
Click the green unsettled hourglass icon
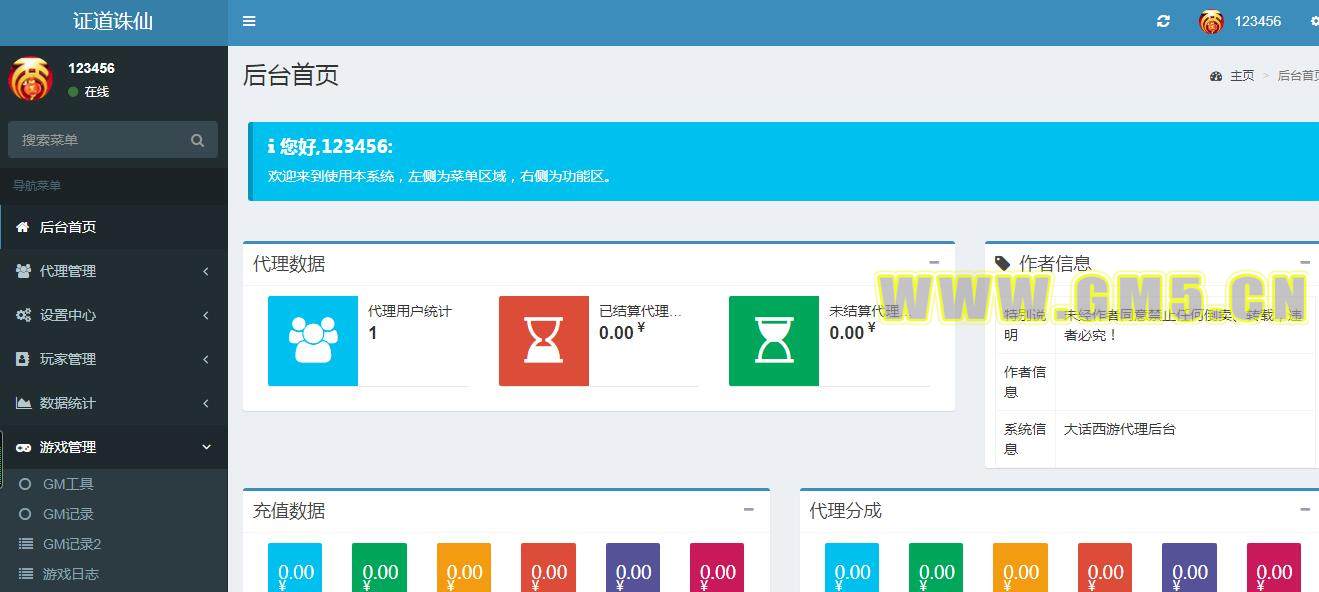click(773, 341)
